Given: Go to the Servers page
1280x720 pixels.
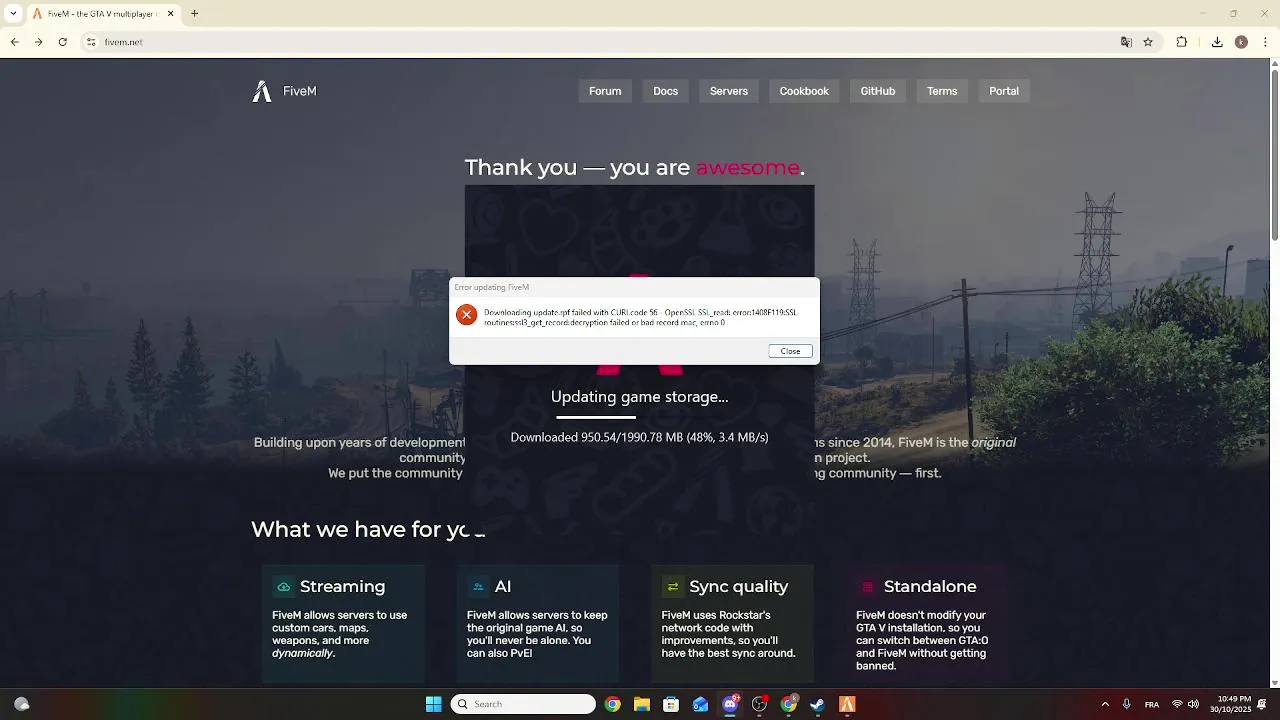Looking at the screenshot, I should [x=729, y=91].
